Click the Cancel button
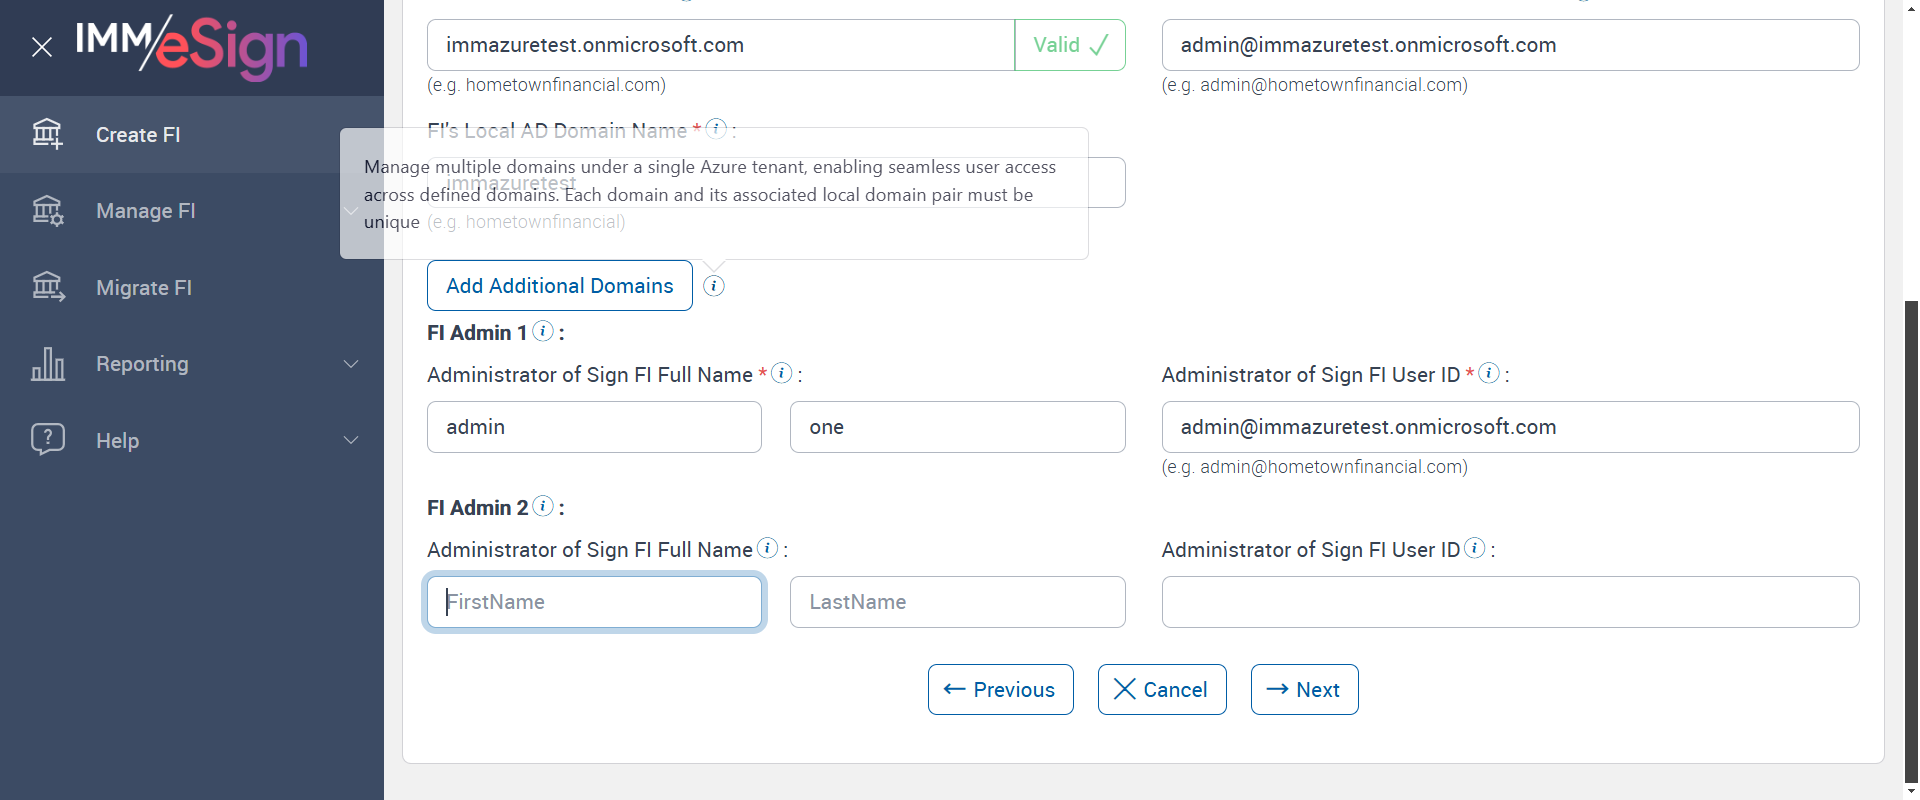Viewport: 1920px width, 800px height. pos(1162,690)
